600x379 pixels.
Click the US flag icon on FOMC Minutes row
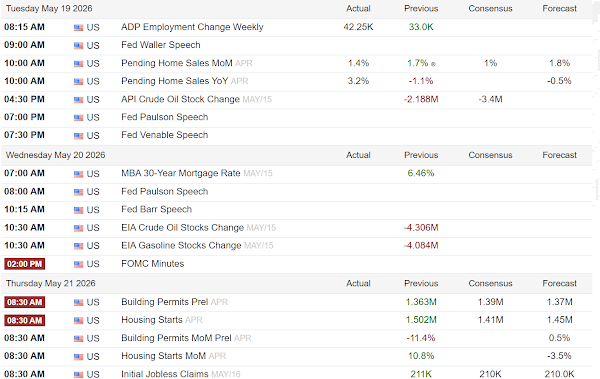pyautogui.click(x=78, y=264)
